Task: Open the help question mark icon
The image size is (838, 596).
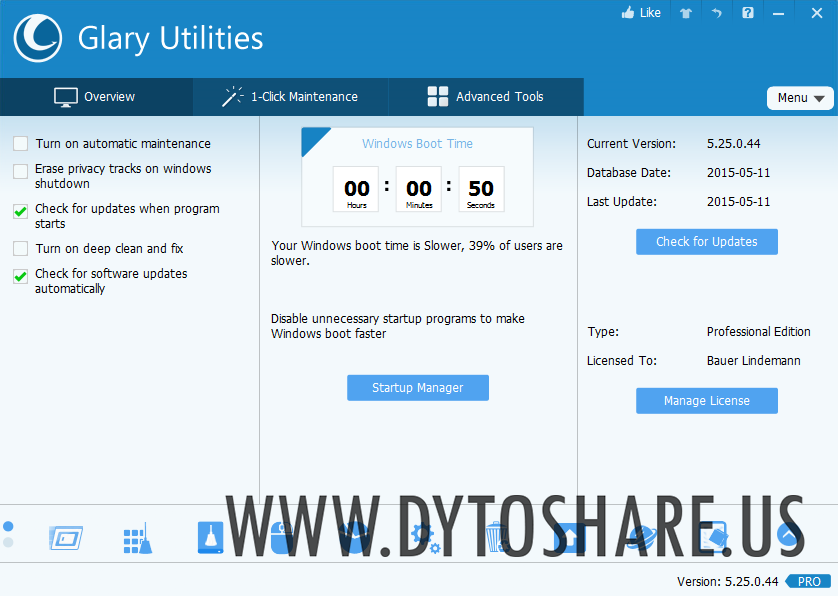Action: (x=748, y=13)
